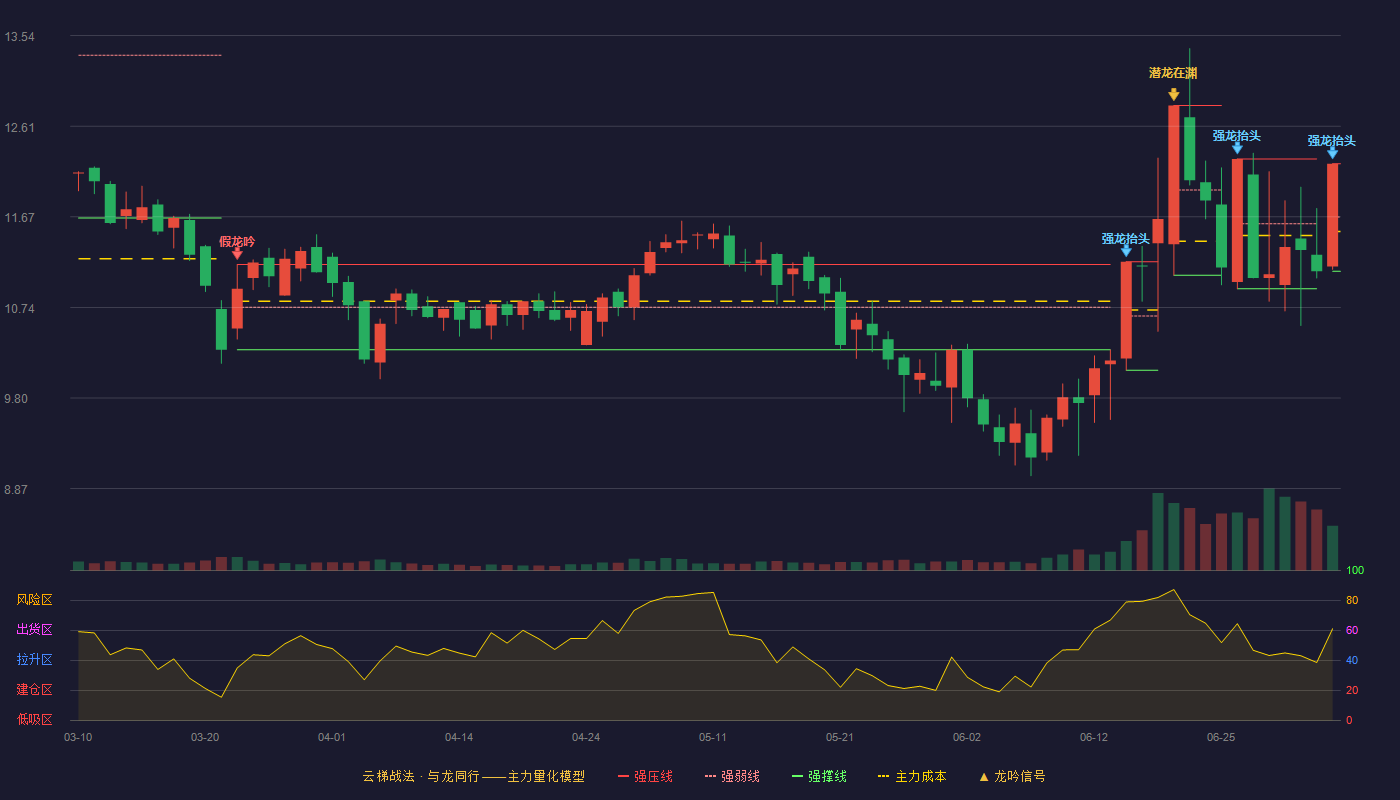
Task: Click the green 100 indicator axis value
Action: (1355, 571)
